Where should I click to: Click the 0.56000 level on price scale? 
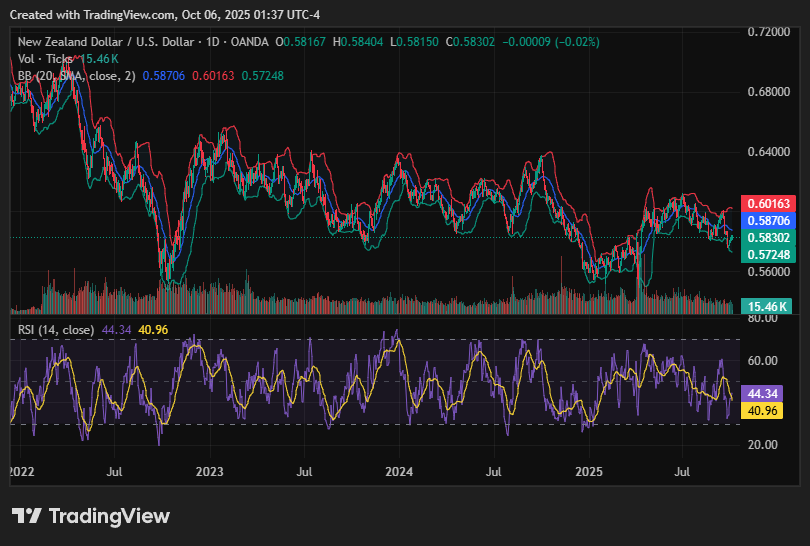[x=768, y=271]
